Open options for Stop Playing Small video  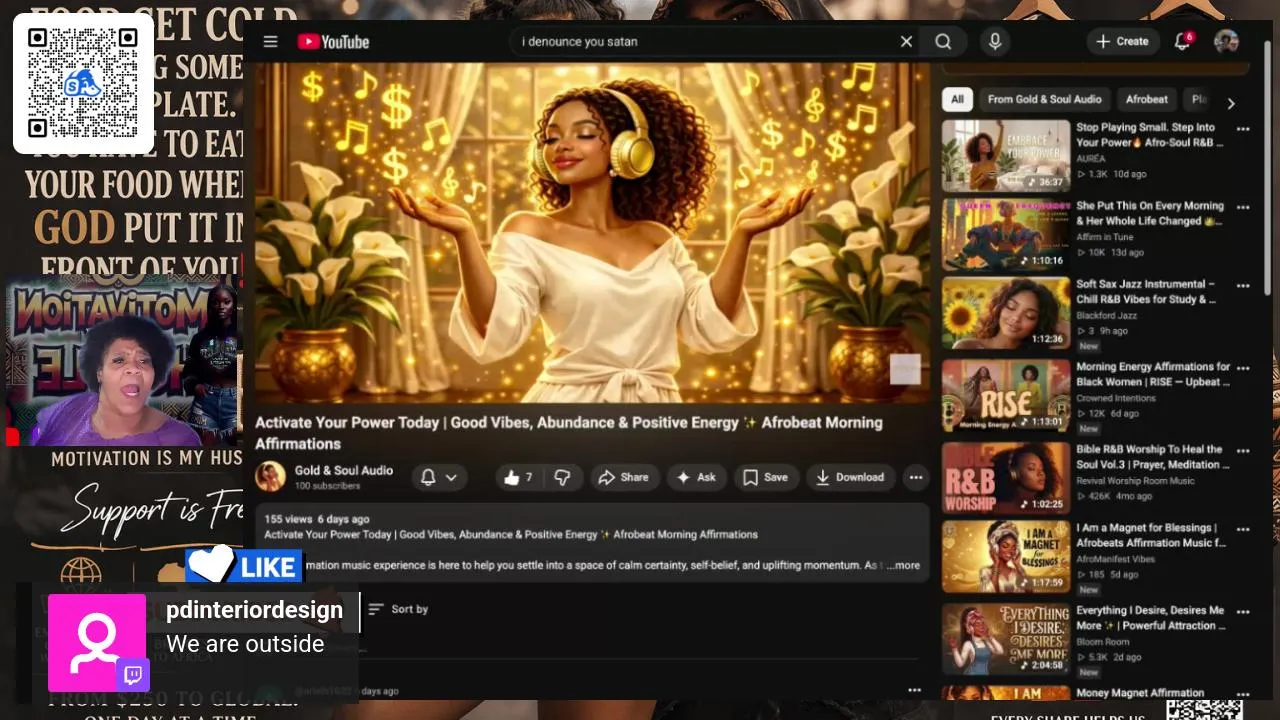1243,129
